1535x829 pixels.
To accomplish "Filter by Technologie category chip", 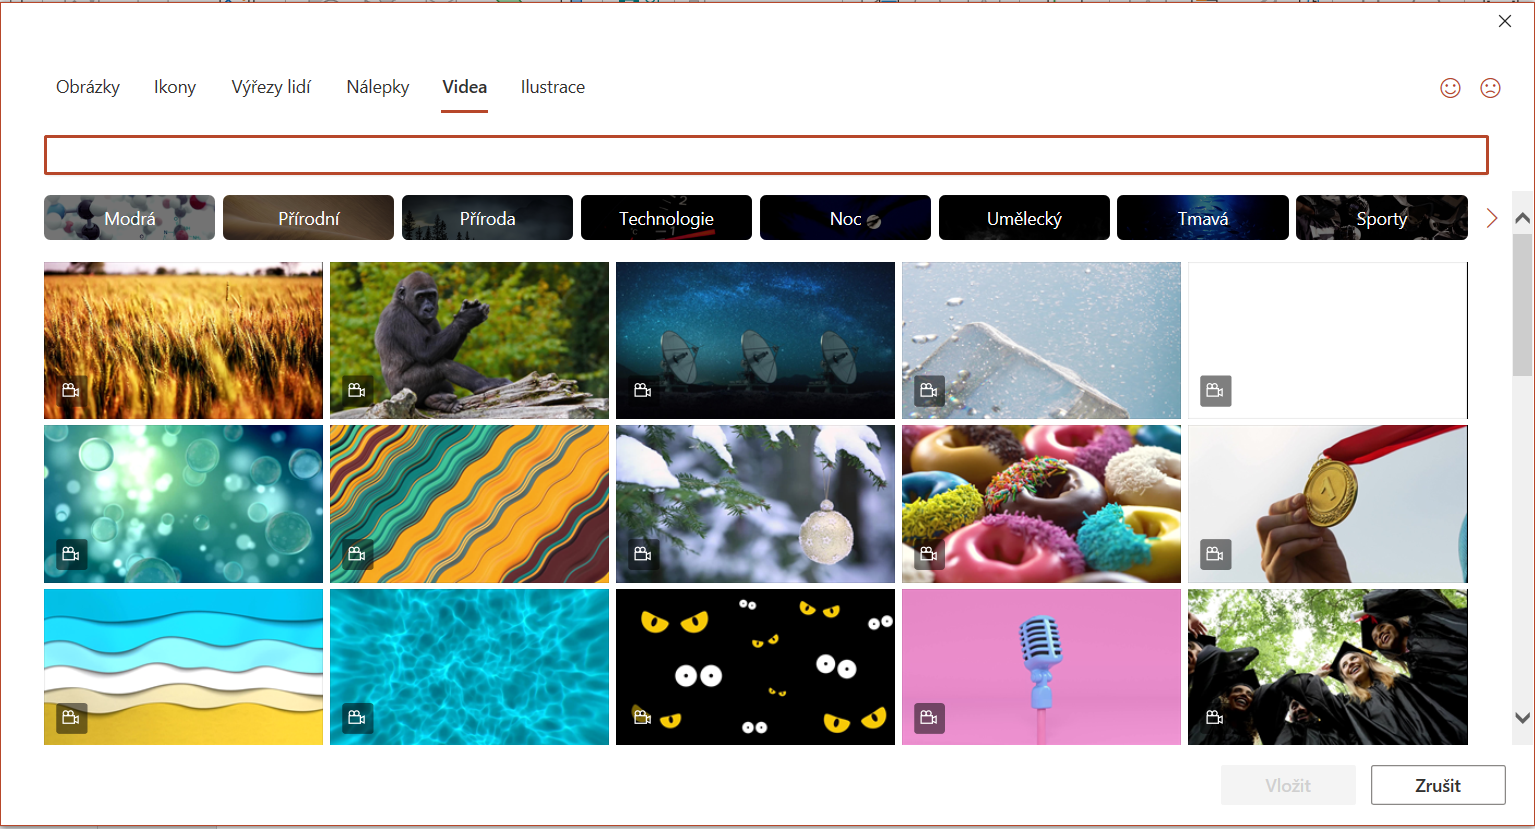I will coord(666,218).
